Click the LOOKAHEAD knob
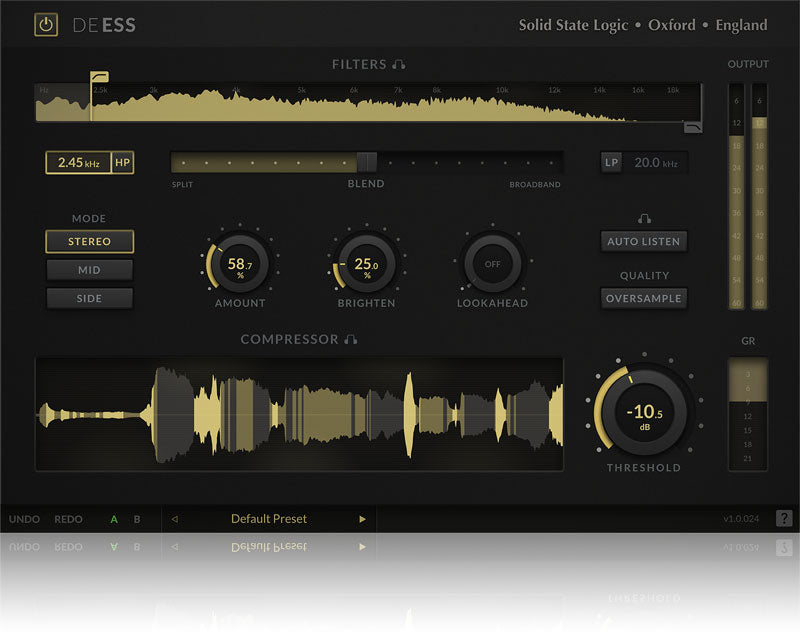The height and width of the screenshot is (633, 800). coord(492,264)
